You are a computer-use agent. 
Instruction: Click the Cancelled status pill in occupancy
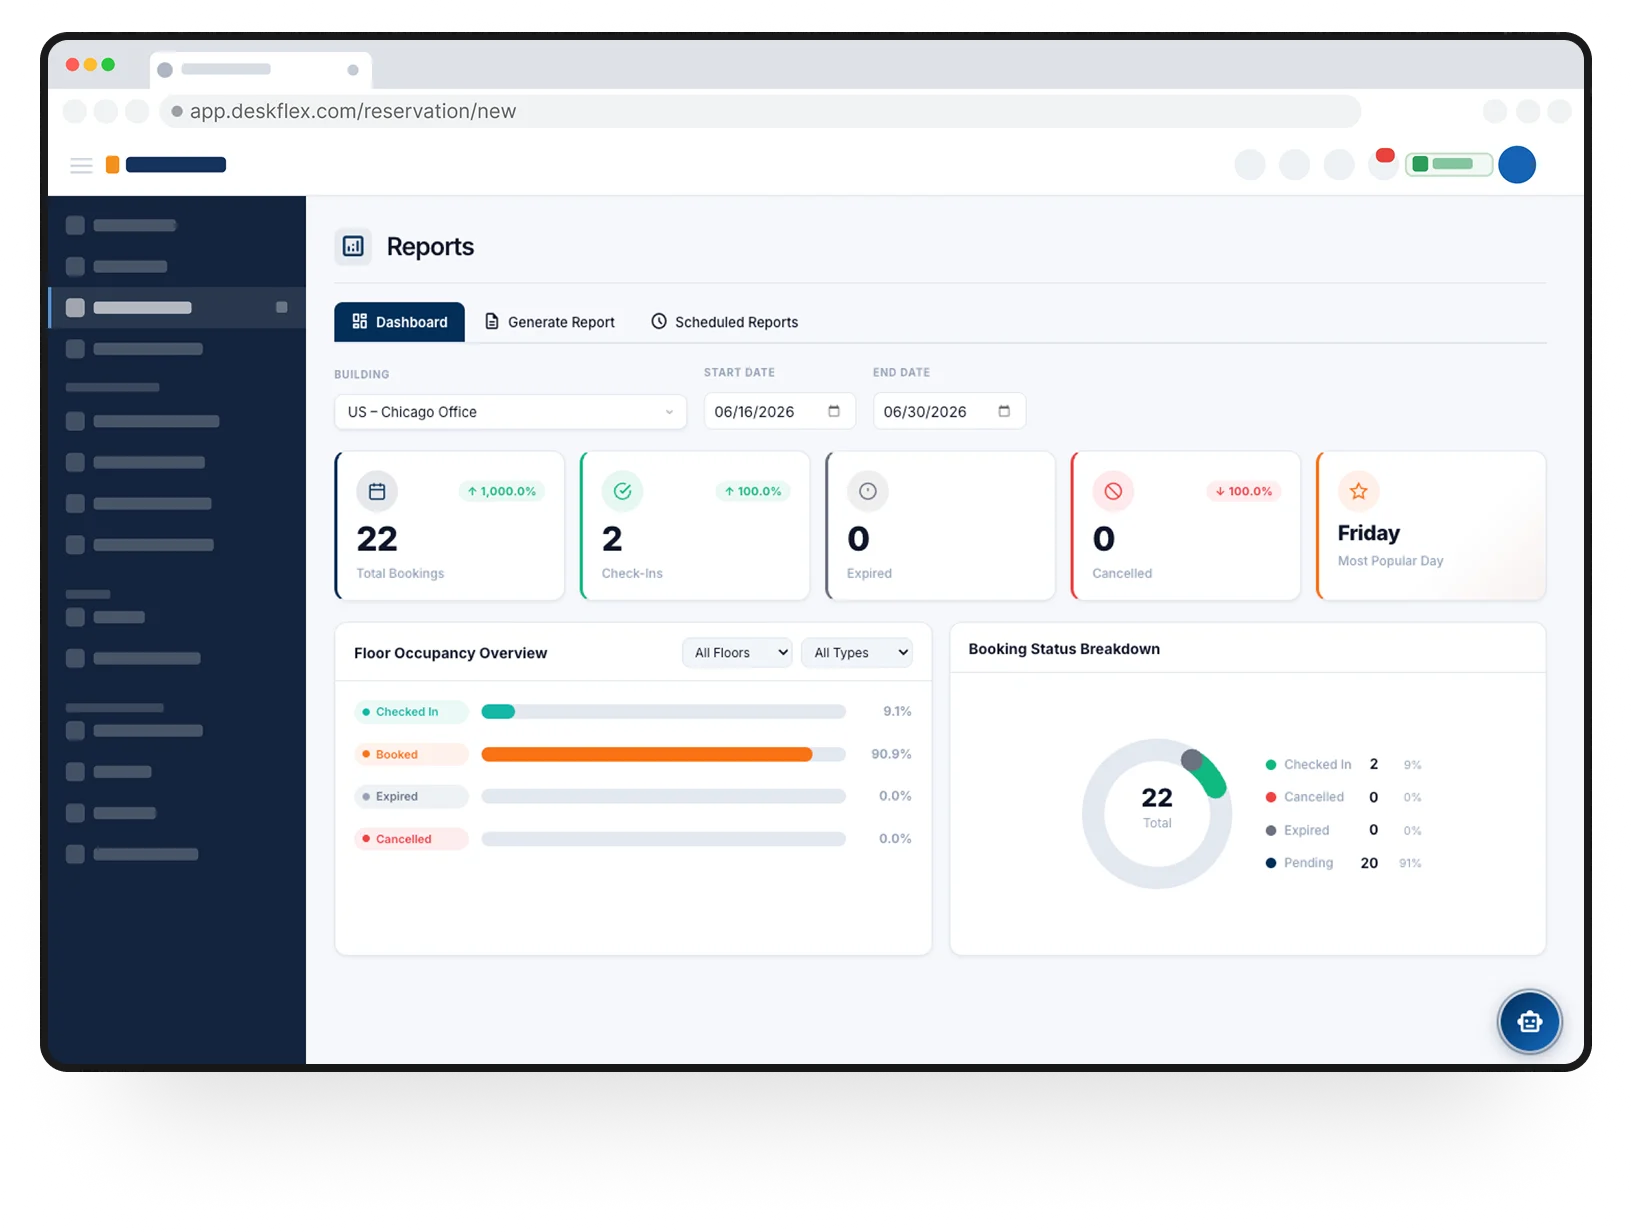[411, 839]
